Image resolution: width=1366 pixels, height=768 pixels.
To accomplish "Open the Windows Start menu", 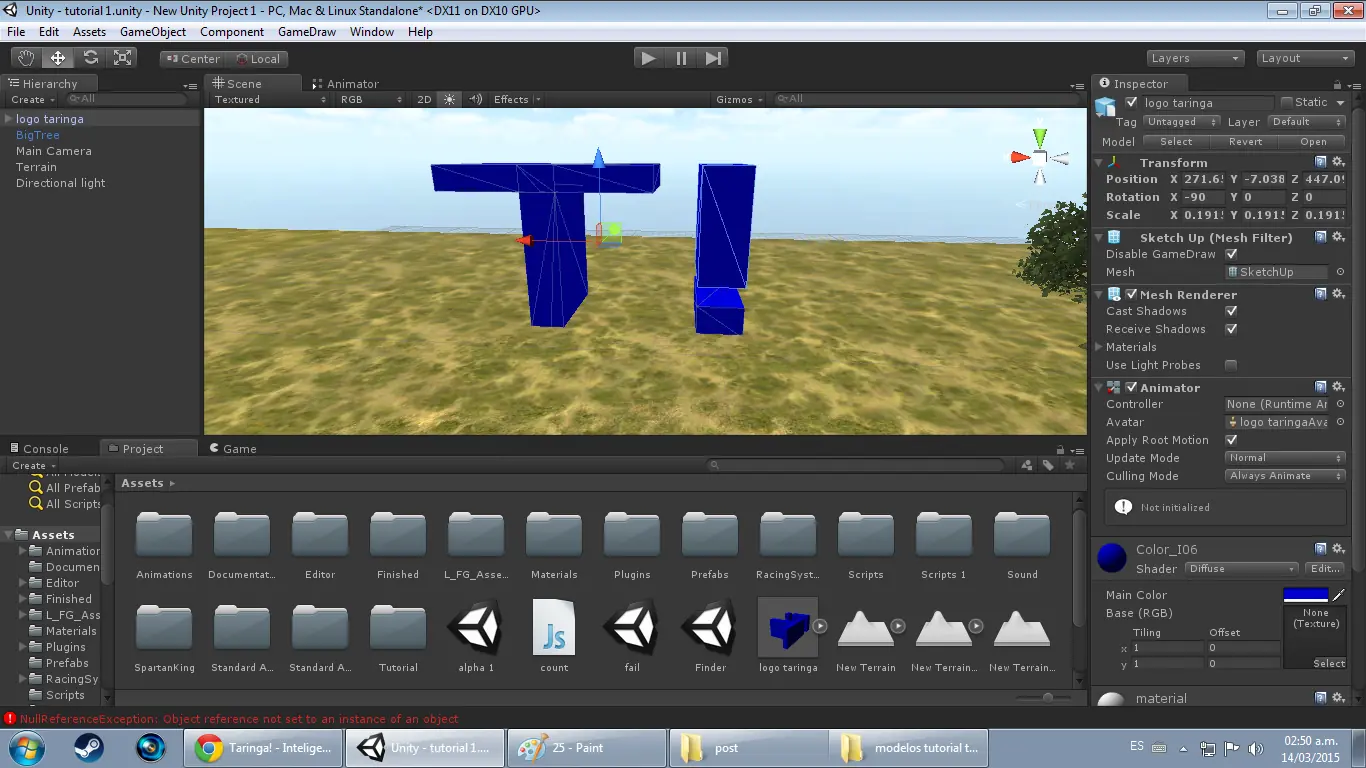I will (x=25, y=747).
